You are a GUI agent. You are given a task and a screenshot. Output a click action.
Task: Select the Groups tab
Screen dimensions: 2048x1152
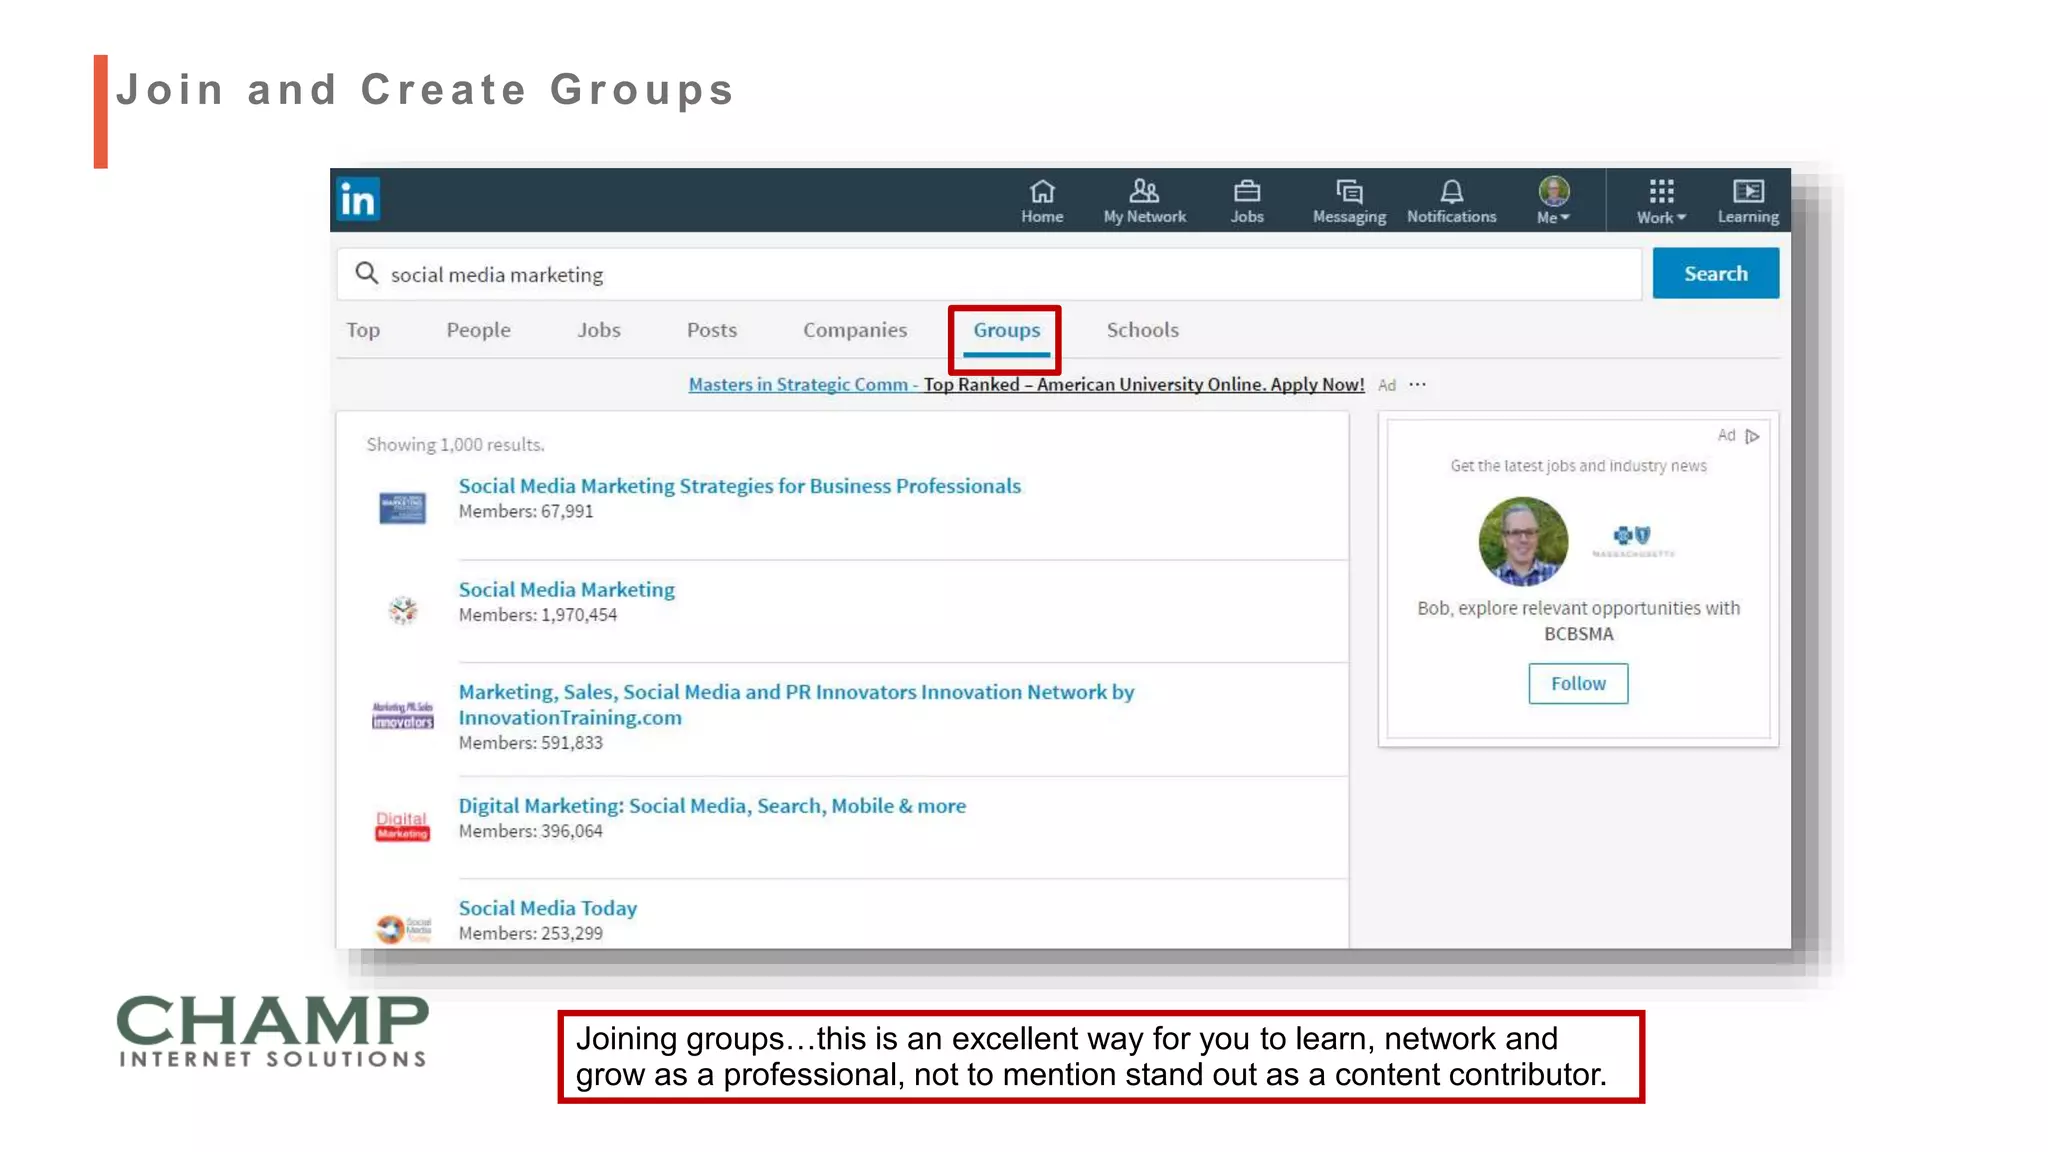[1006, 330]
